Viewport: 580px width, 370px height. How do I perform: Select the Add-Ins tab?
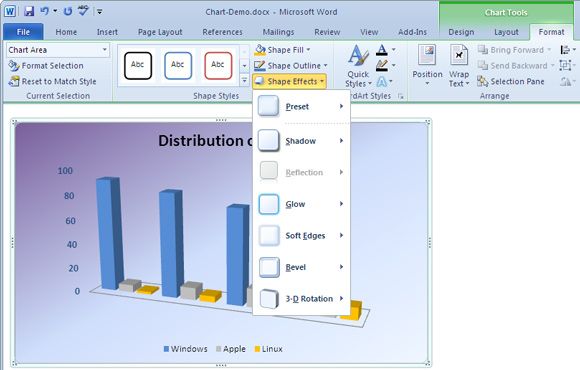tap(412, 32)
